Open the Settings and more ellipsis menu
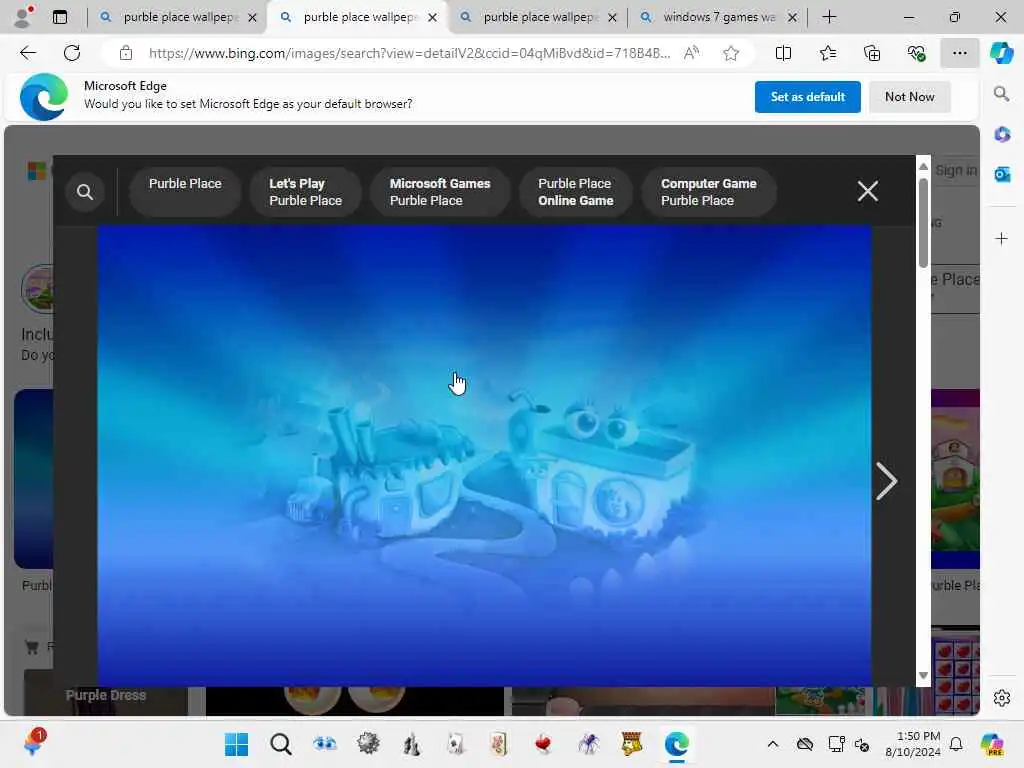 pyautogui.click(x=959, y=54)
